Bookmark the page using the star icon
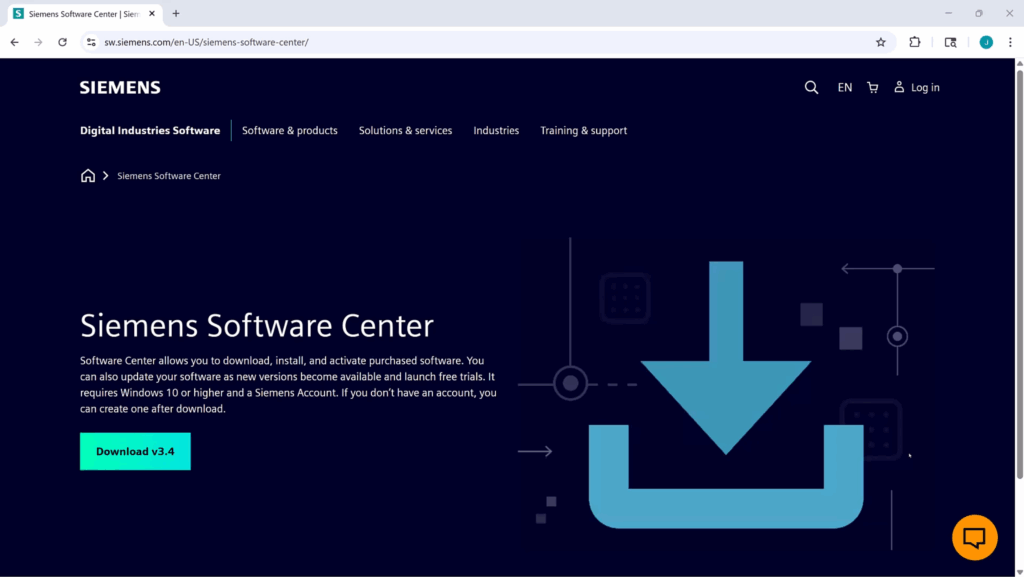The height and width of the screenshot is (577, 1024). click(880, 42)
